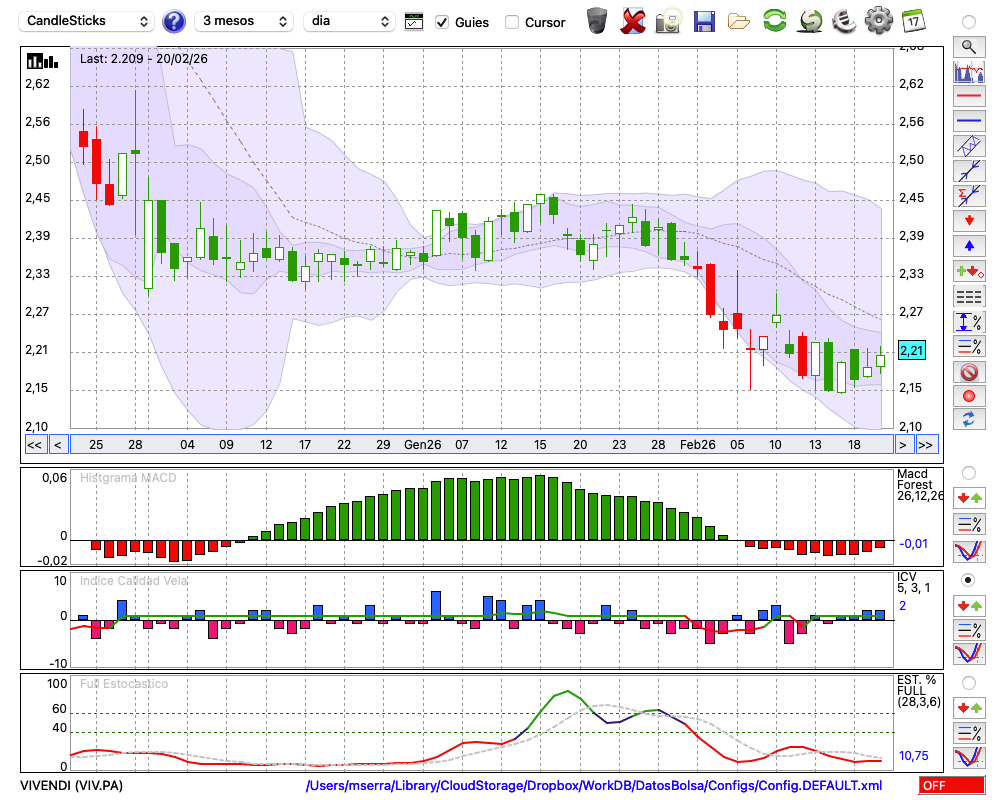Open the CandleSticks chart type dropdown
Viewport: 1000px width, 800px height.
point(88,21)
